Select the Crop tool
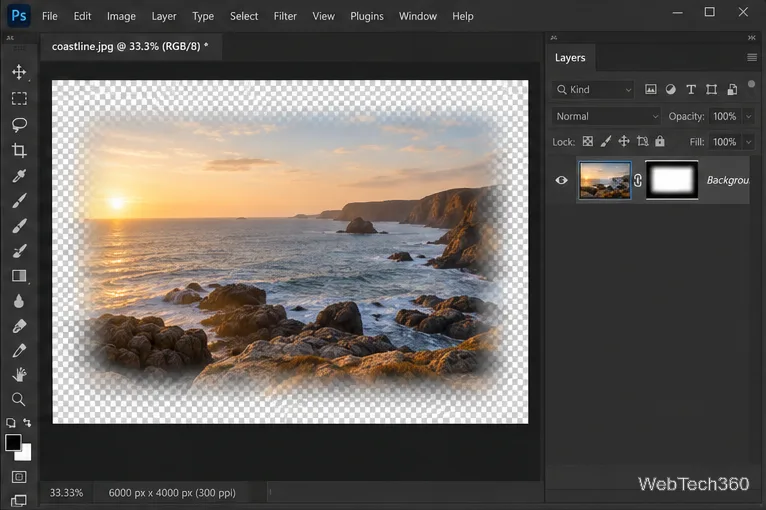766x510 pixels. 19,150
